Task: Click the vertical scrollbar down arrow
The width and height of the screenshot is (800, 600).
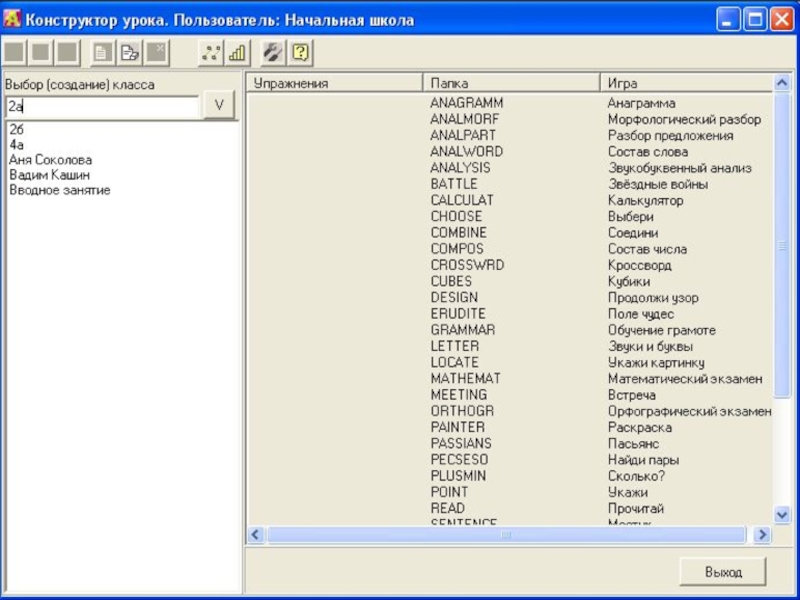Action: point(782,514)
